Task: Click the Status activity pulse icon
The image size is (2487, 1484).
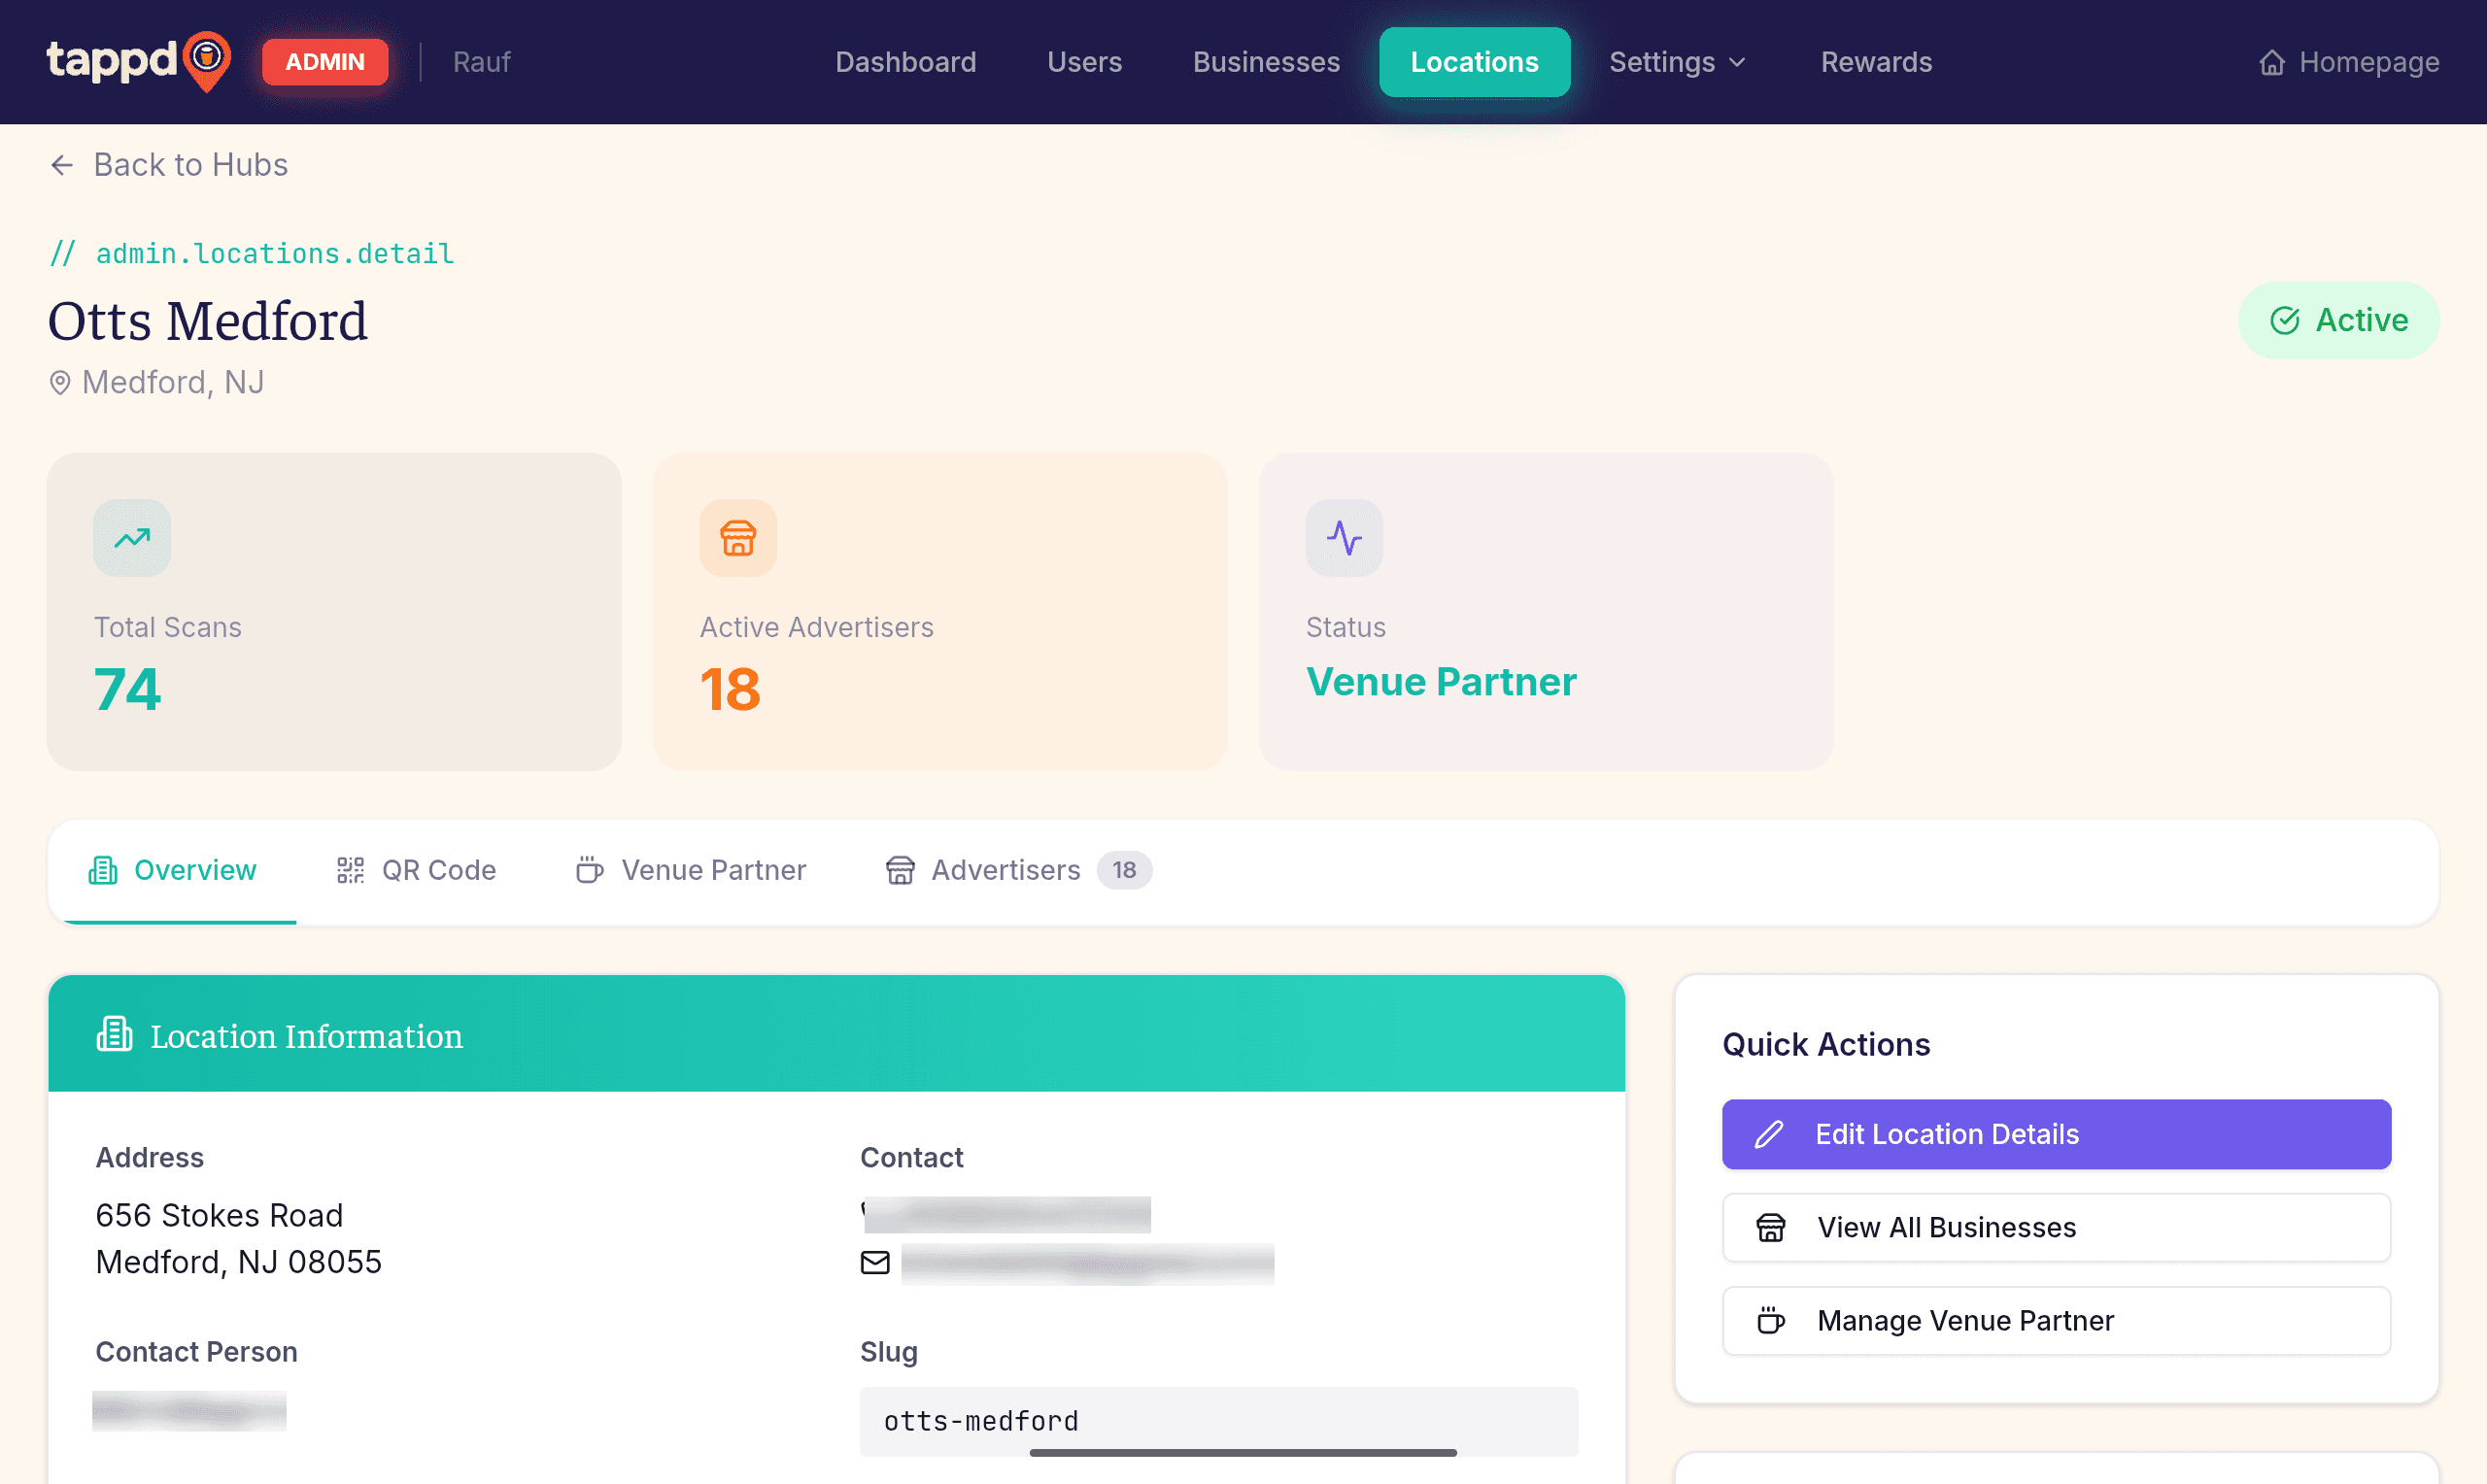Action: (x=1344, y=538)
